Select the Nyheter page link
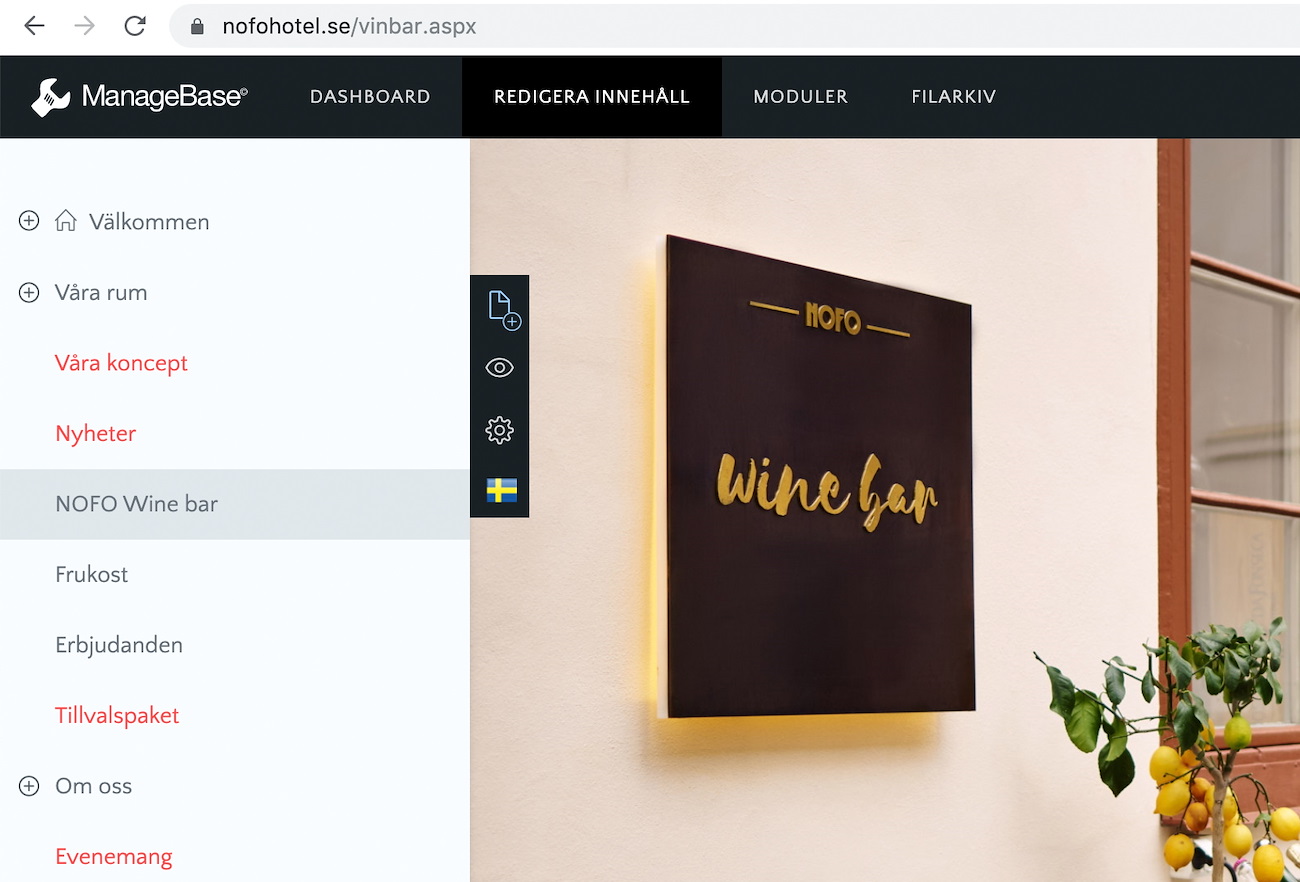 click(95, 434)
